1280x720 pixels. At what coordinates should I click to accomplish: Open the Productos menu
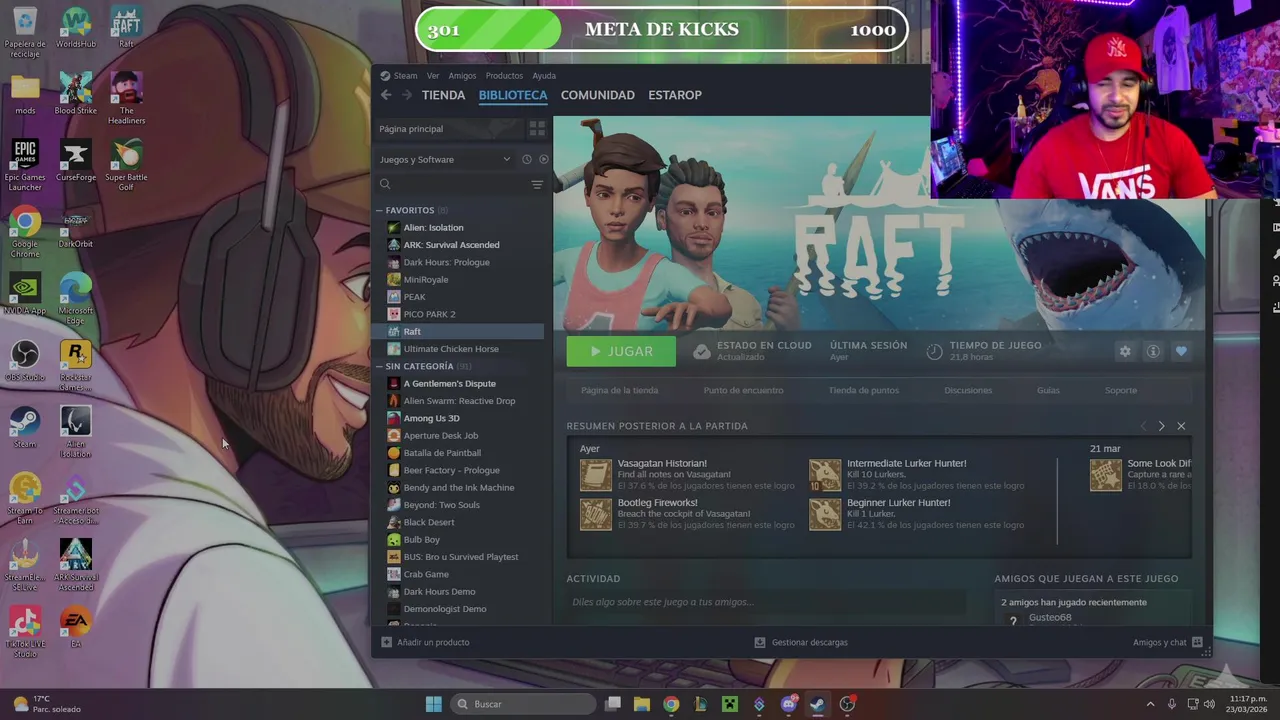tap(504, 76)
